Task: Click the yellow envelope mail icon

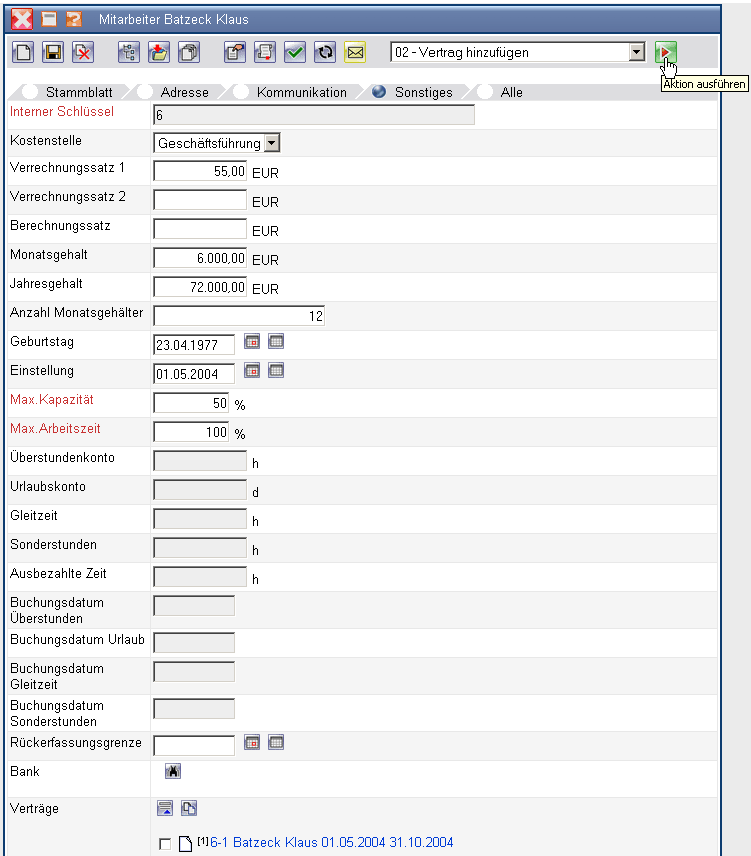Action: 354,53
